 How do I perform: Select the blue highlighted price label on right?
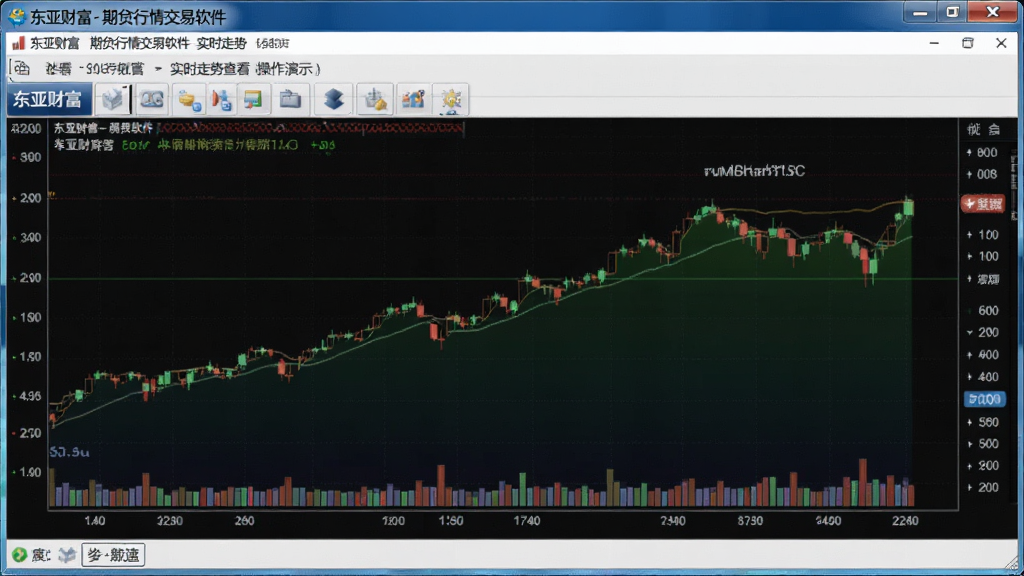click(984, 399)
